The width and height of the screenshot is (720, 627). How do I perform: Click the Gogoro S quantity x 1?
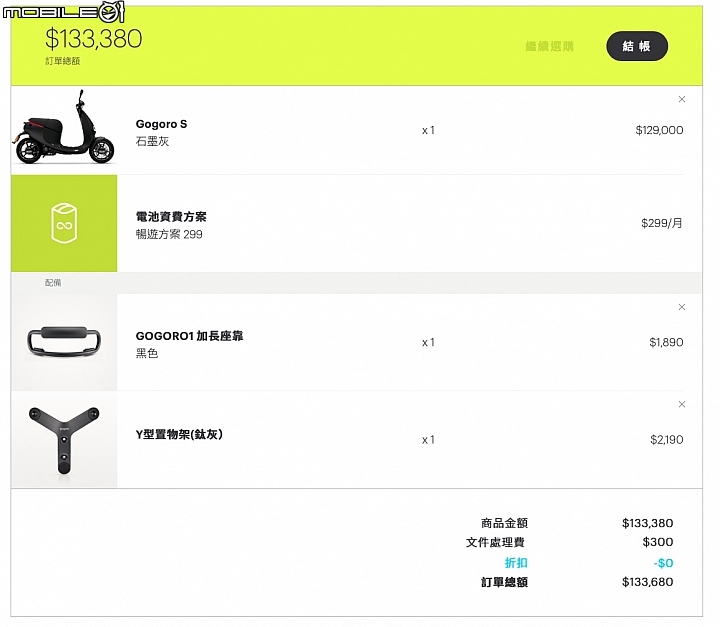tap(428, 130)
